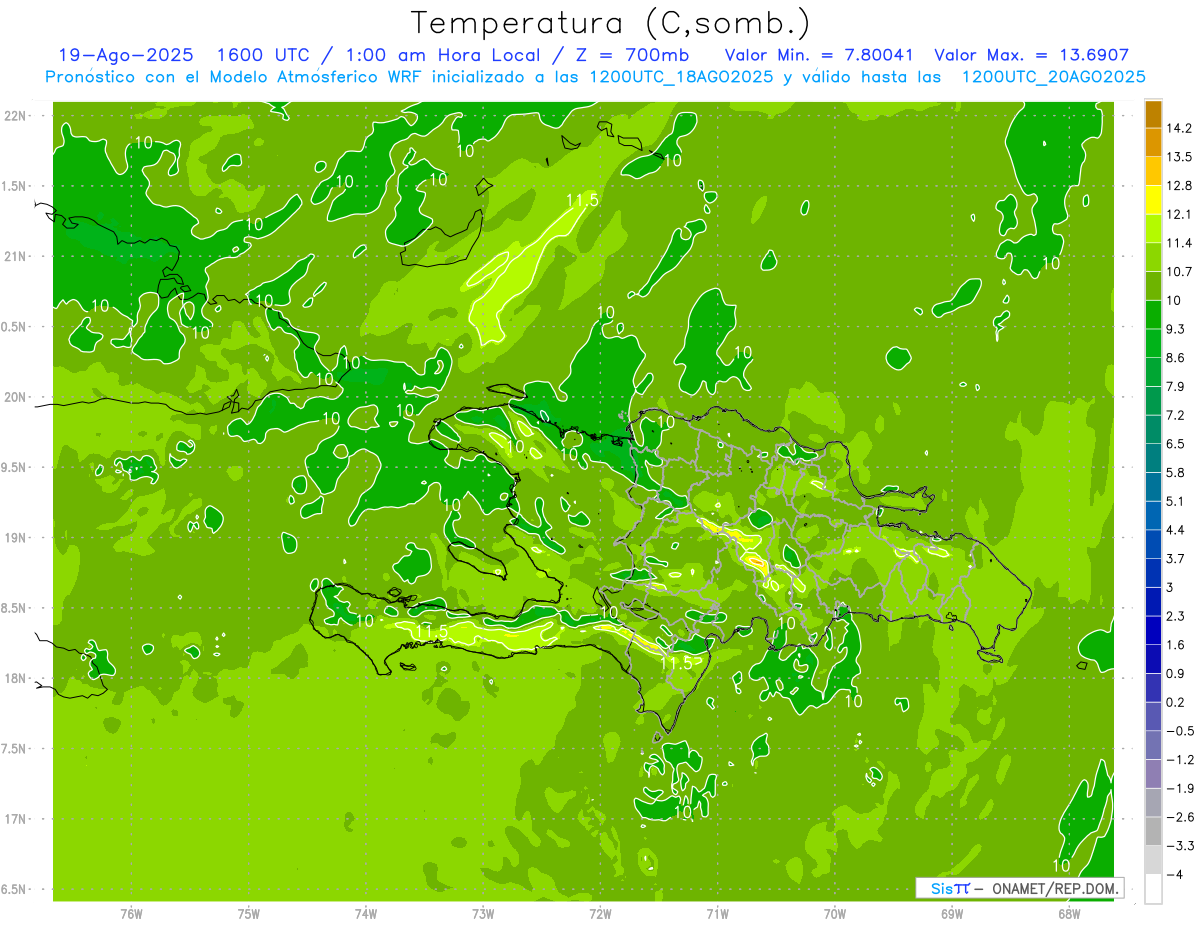
Task: Click the legend value "12.8"
Action: [1179, 186]
